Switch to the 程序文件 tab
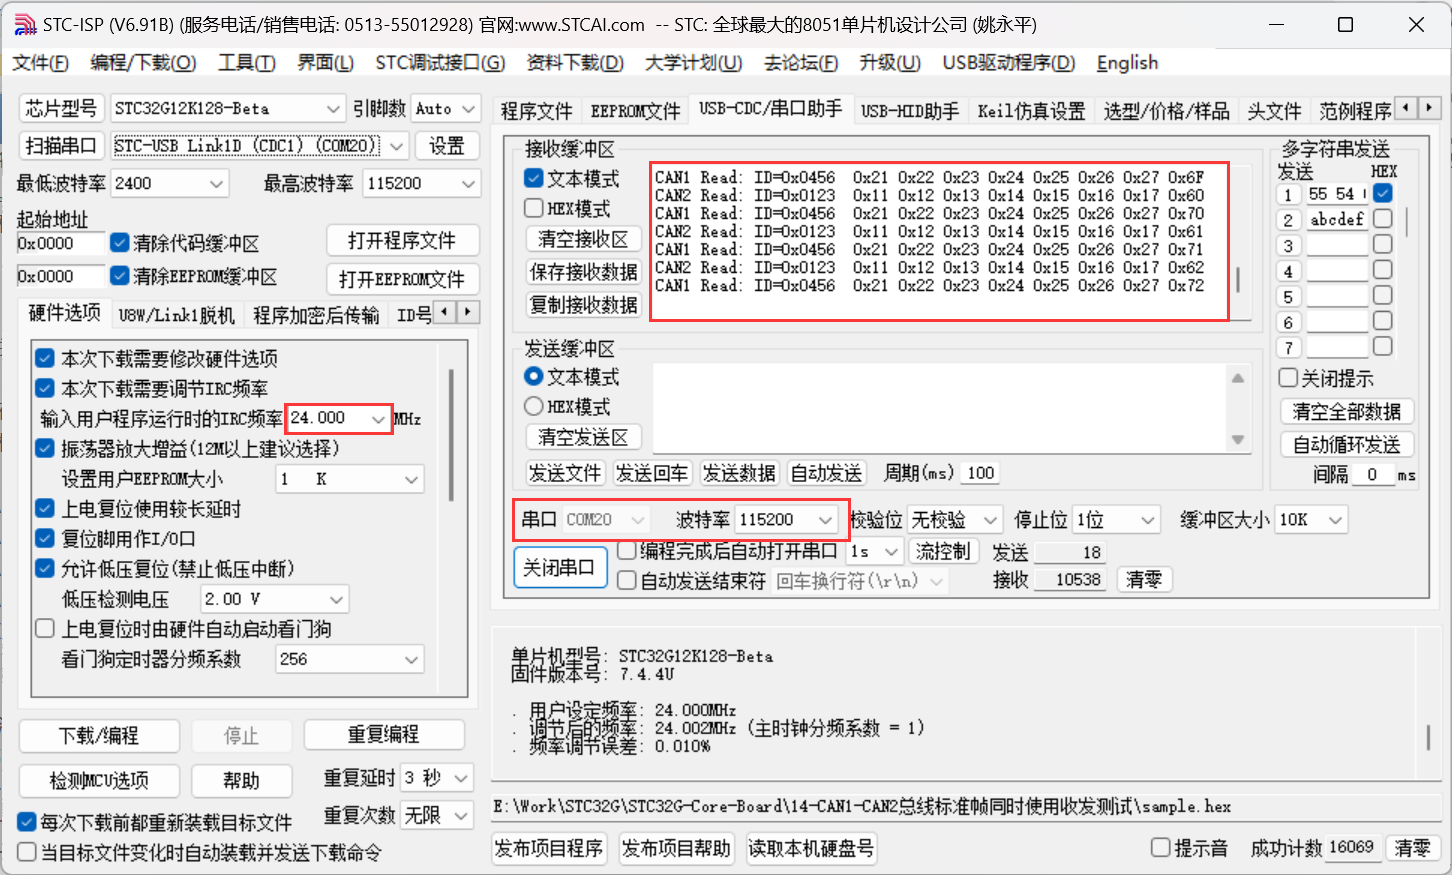 537,111
